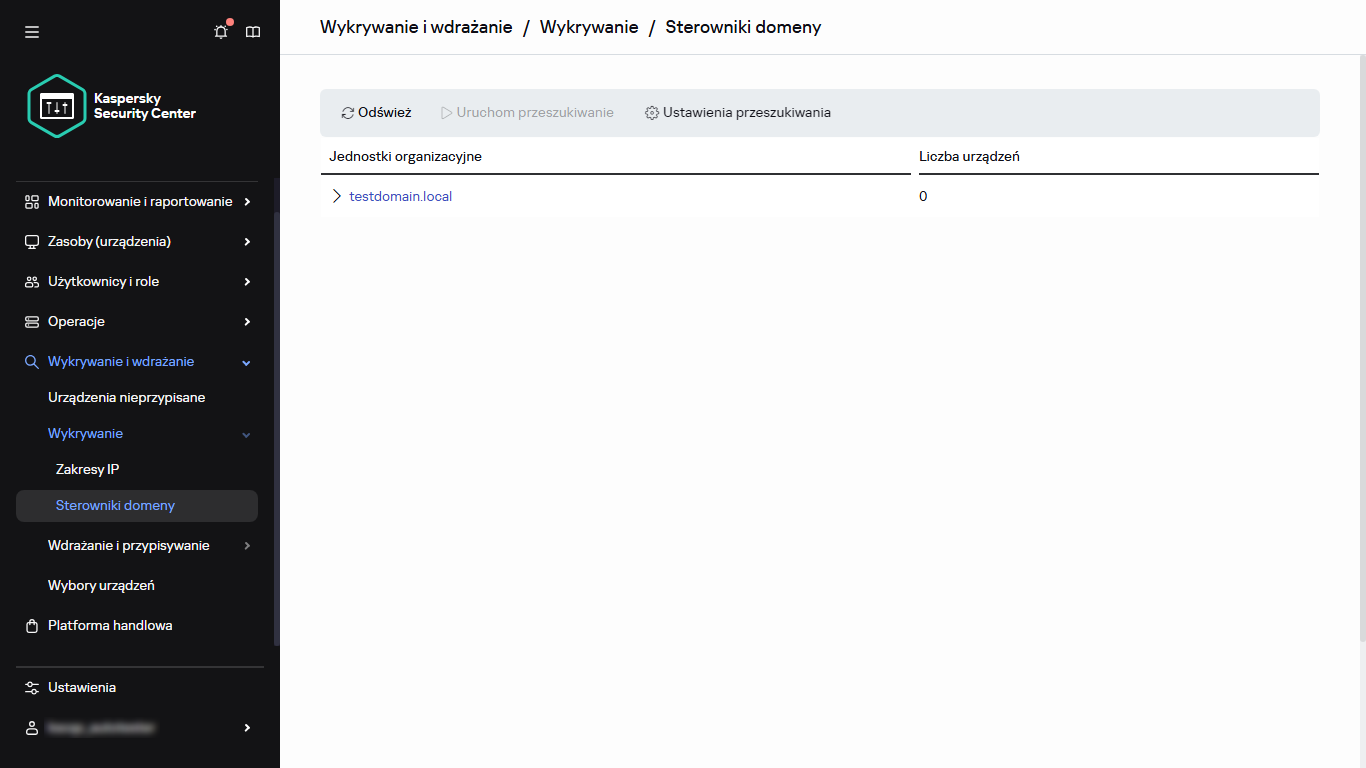Click Odśwież to refresh the list
The image size is (1366, 768).
pos(376,112)
